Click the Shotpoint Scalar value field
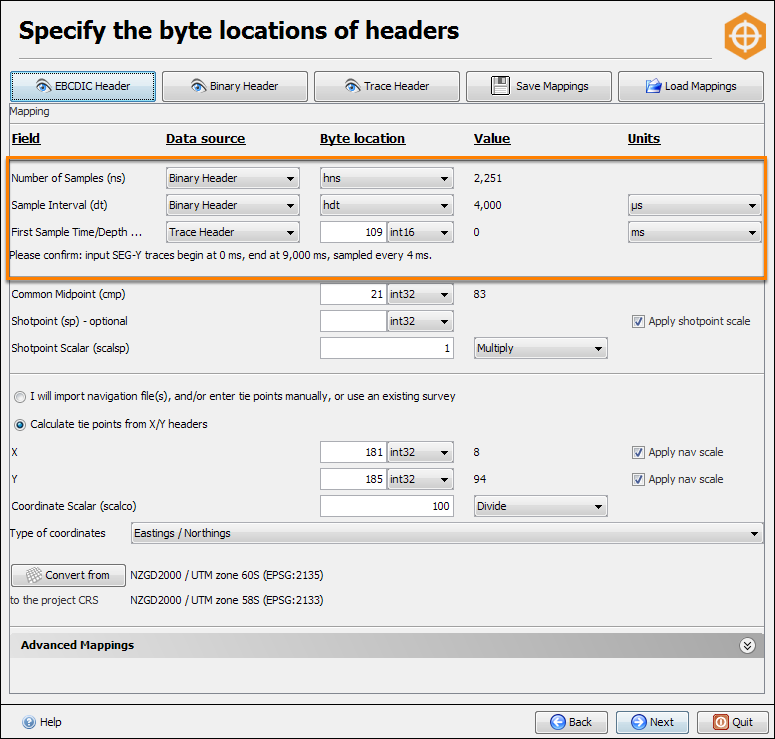Viewport: 775px width, 739px height. pyautogui.click(x=387, y=348)
